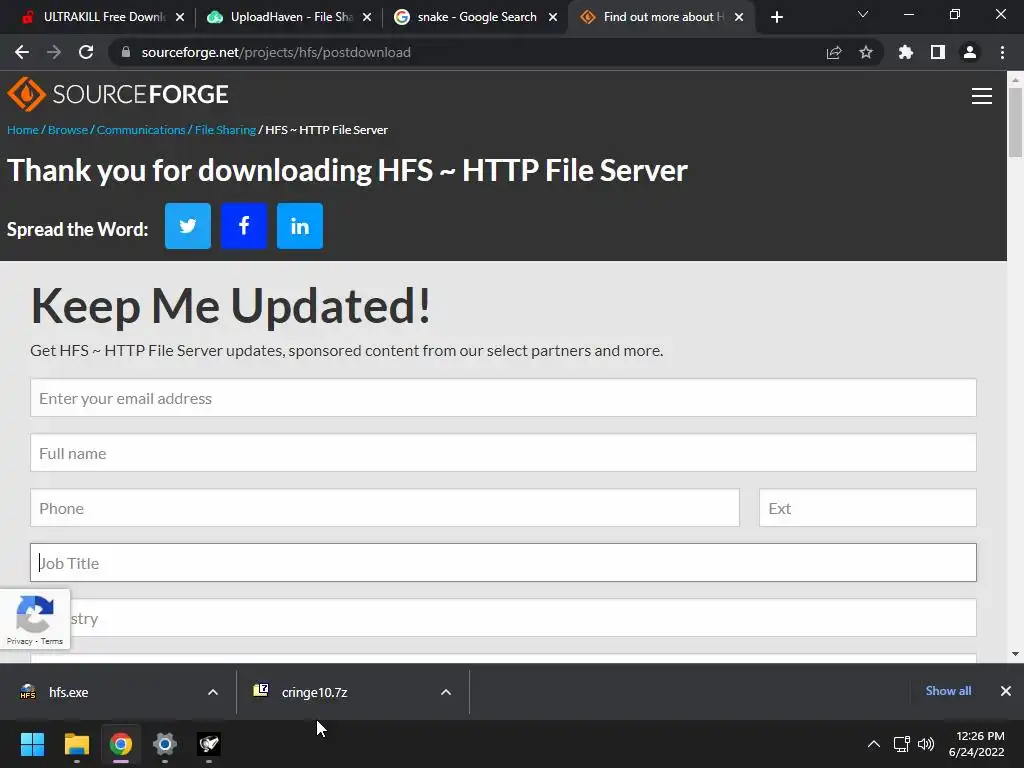Click the Full name field

(x=503, y=453)
